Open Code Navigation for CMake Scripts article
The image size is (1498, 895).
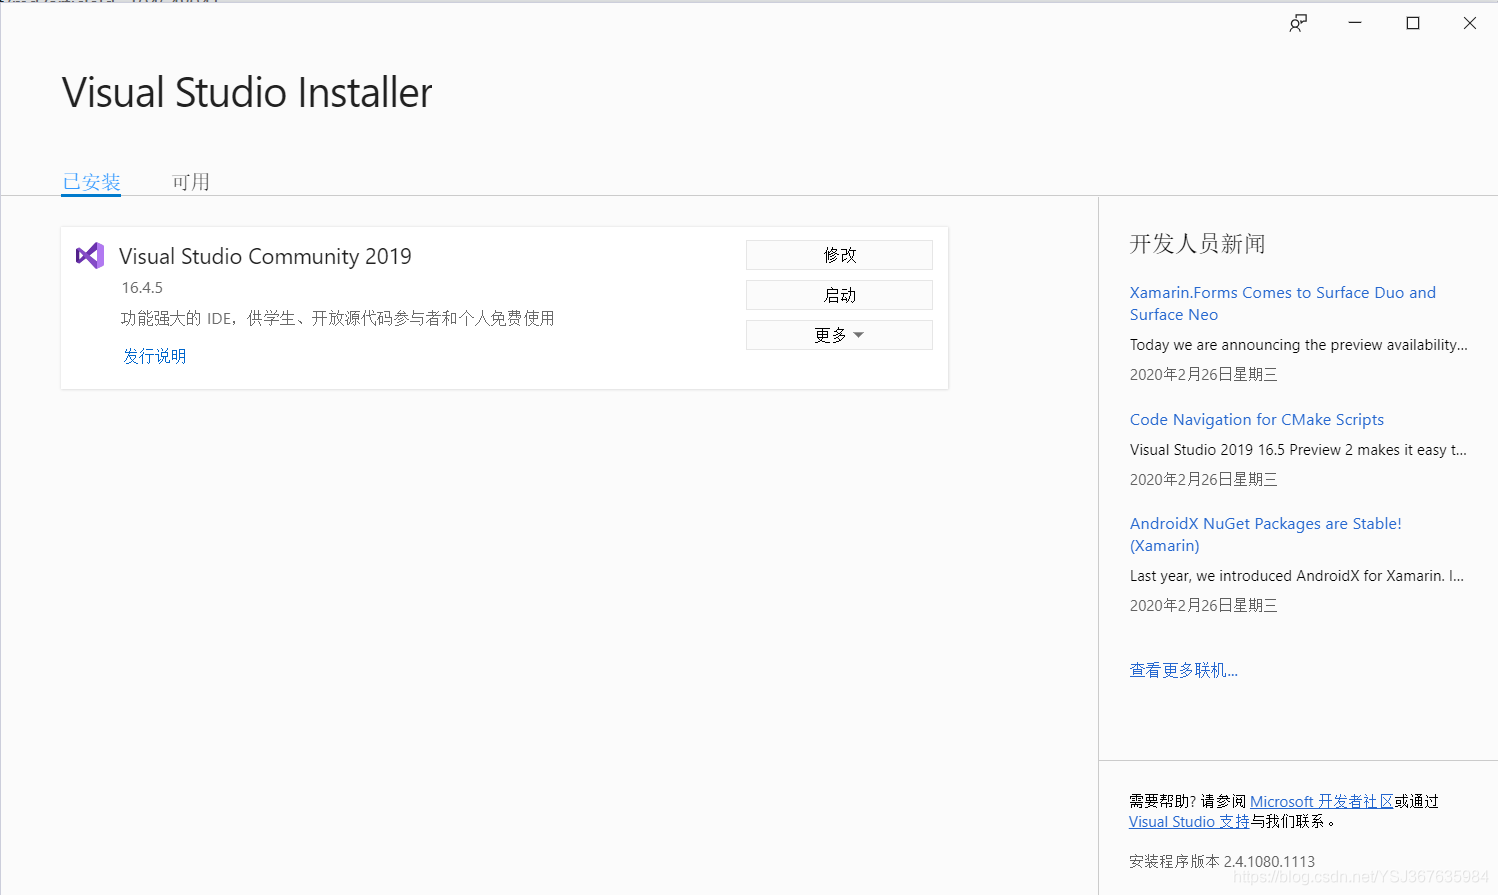coord(1257,420)
